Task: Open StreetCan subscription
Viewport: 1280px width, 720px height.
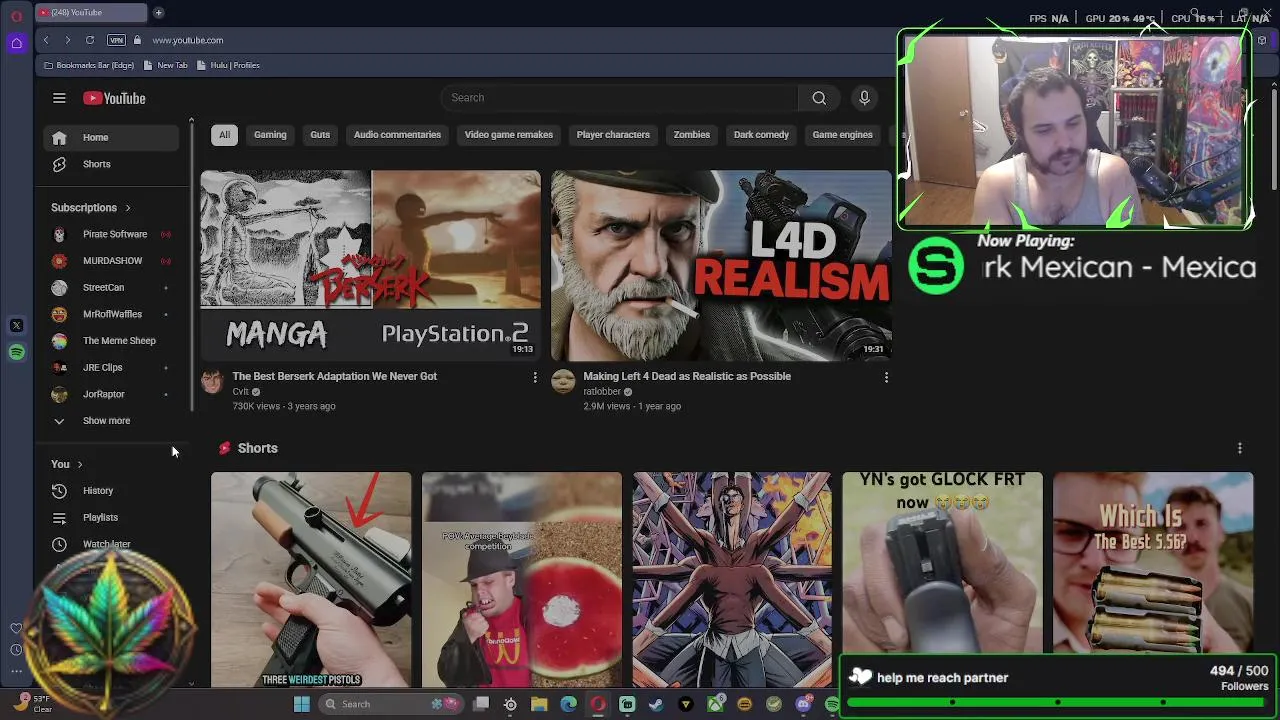Action: point(112,288)
